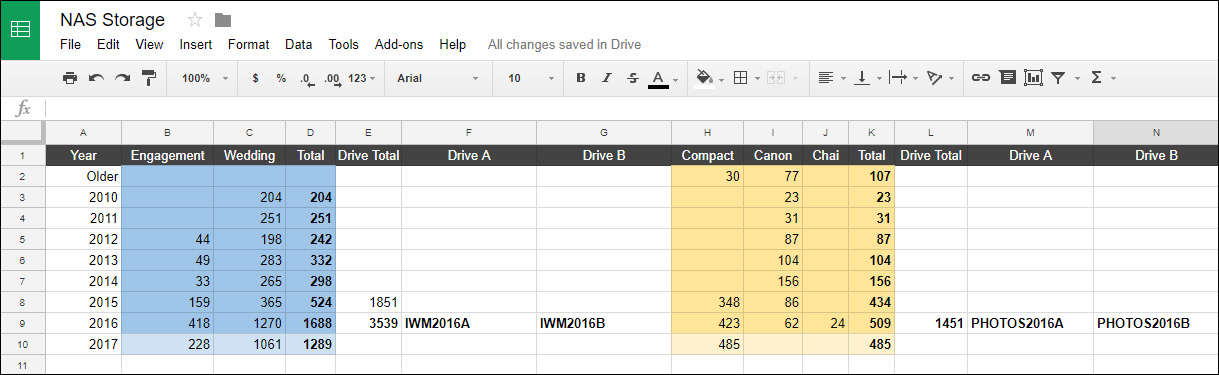Insert chart using the chart icon
Image resolution: width=1219 pixels, height=375 pixels.
[1033, 78]
